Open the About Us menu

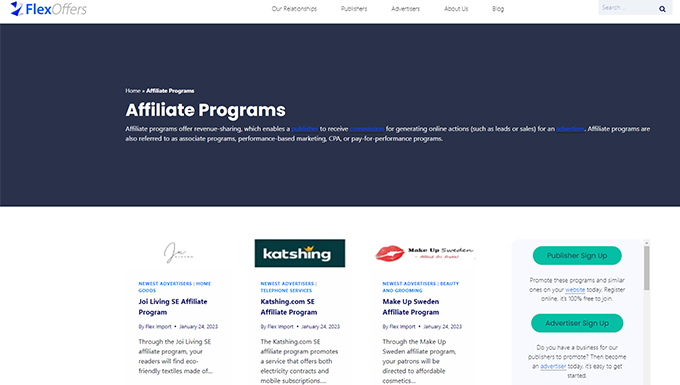456,9
